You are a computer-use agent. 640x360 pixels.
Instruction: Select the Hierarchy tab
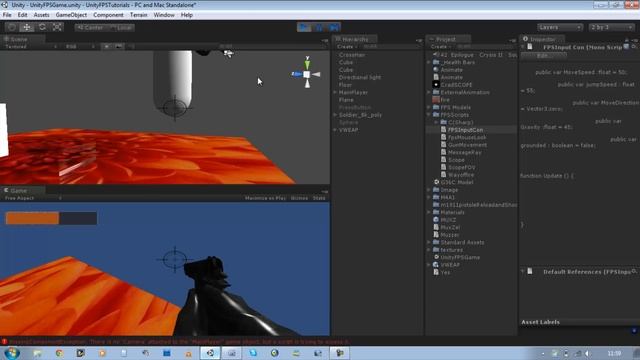pos(355,39)
